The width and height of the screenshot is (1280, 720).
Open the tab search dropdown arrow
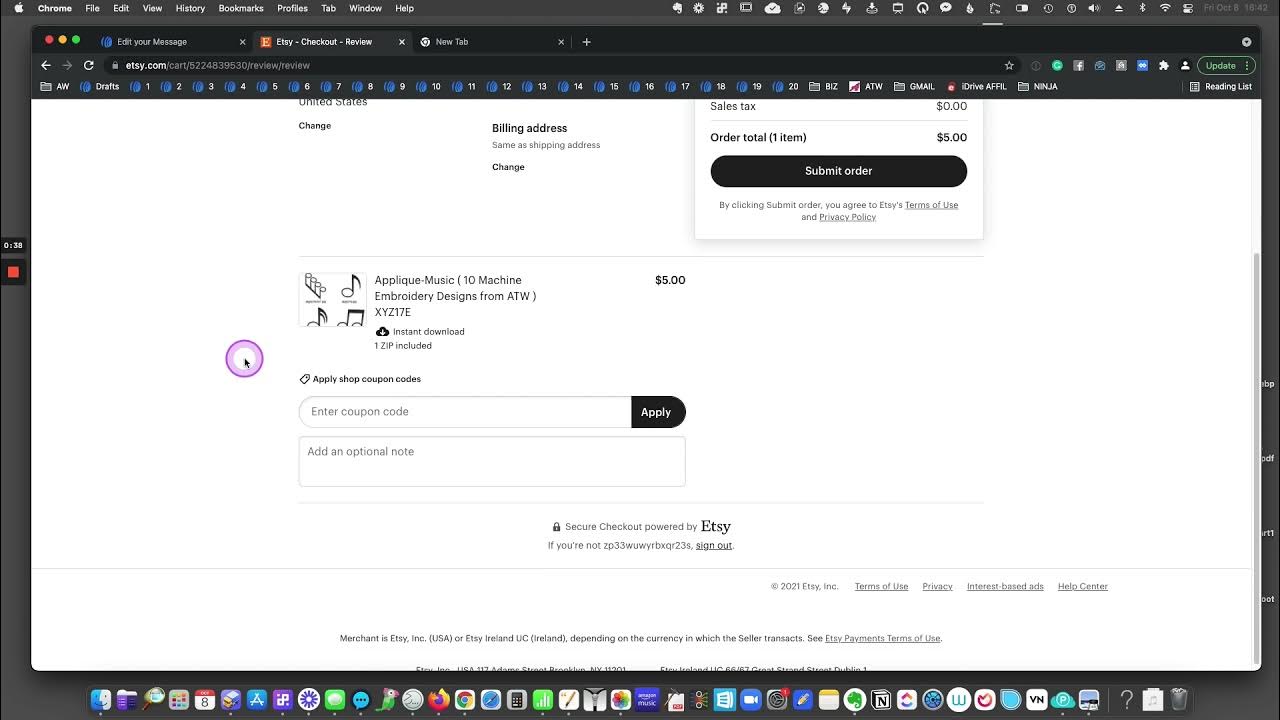1246,42
